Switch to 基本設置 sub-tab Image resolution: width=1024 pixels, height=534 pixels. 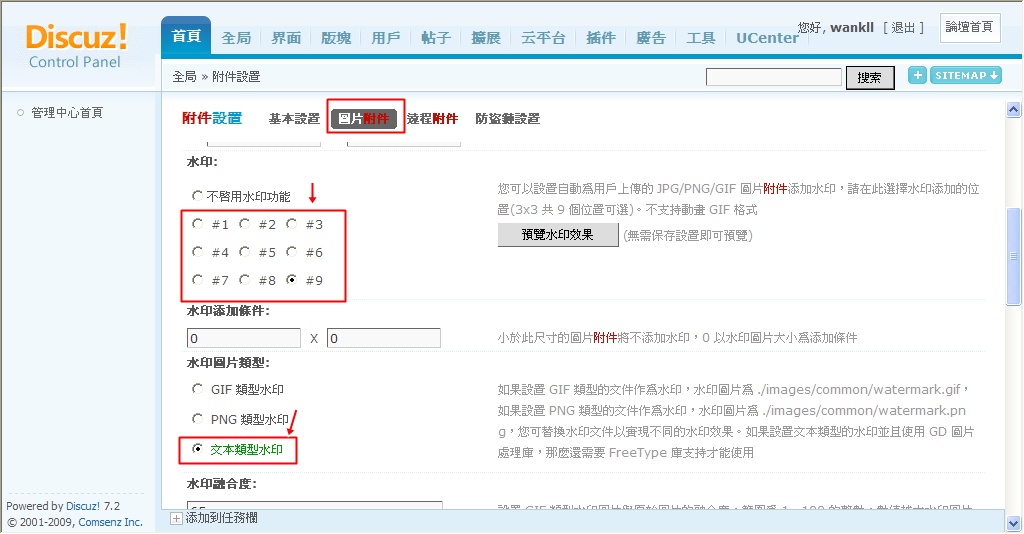click(x=294, y=119)
